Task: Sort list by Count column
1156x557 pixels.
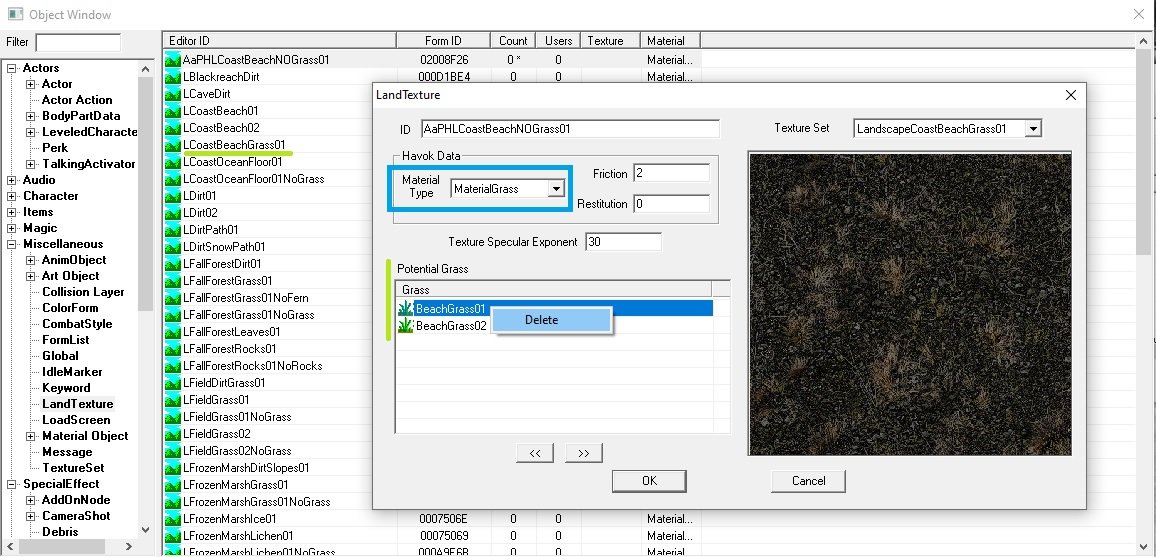Action: [512, 41]
